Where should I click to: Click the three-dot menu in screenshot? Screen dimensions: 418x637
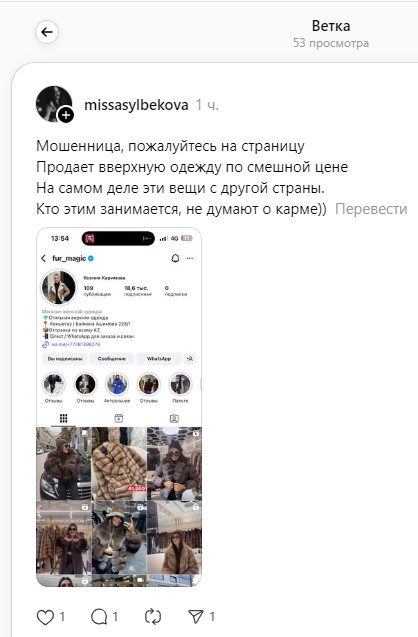pyautogui.click(x=190, y=258)
